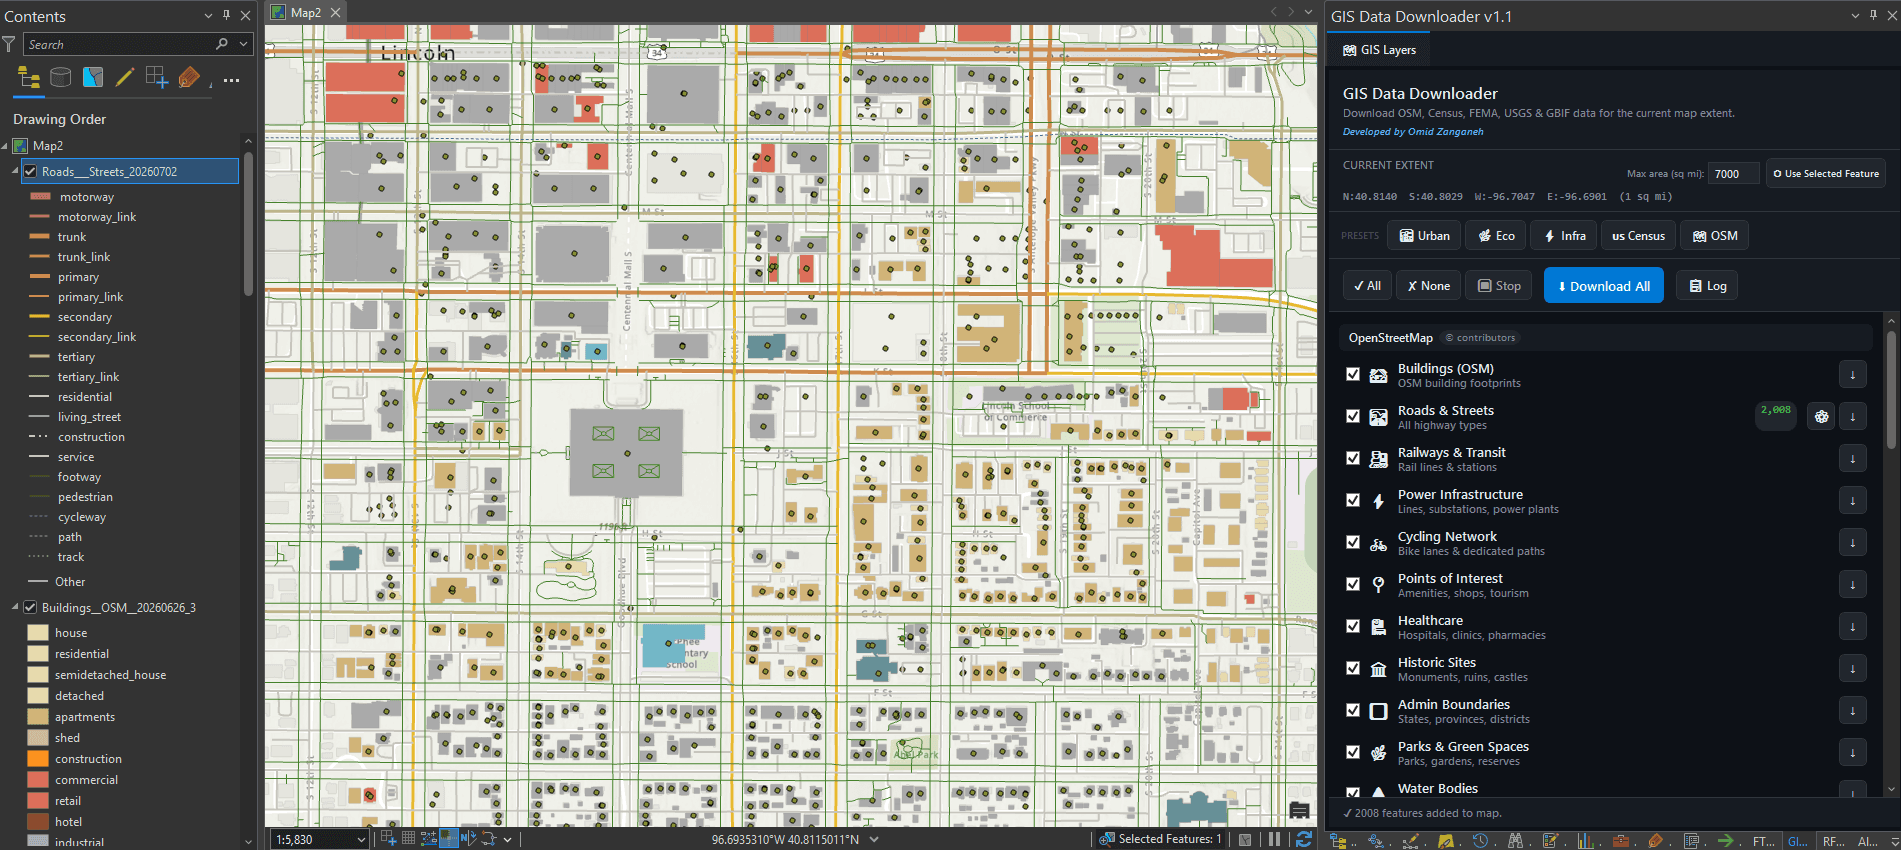Open the Chart properties pane tab
The image size is (1901, 850).
1585,841
